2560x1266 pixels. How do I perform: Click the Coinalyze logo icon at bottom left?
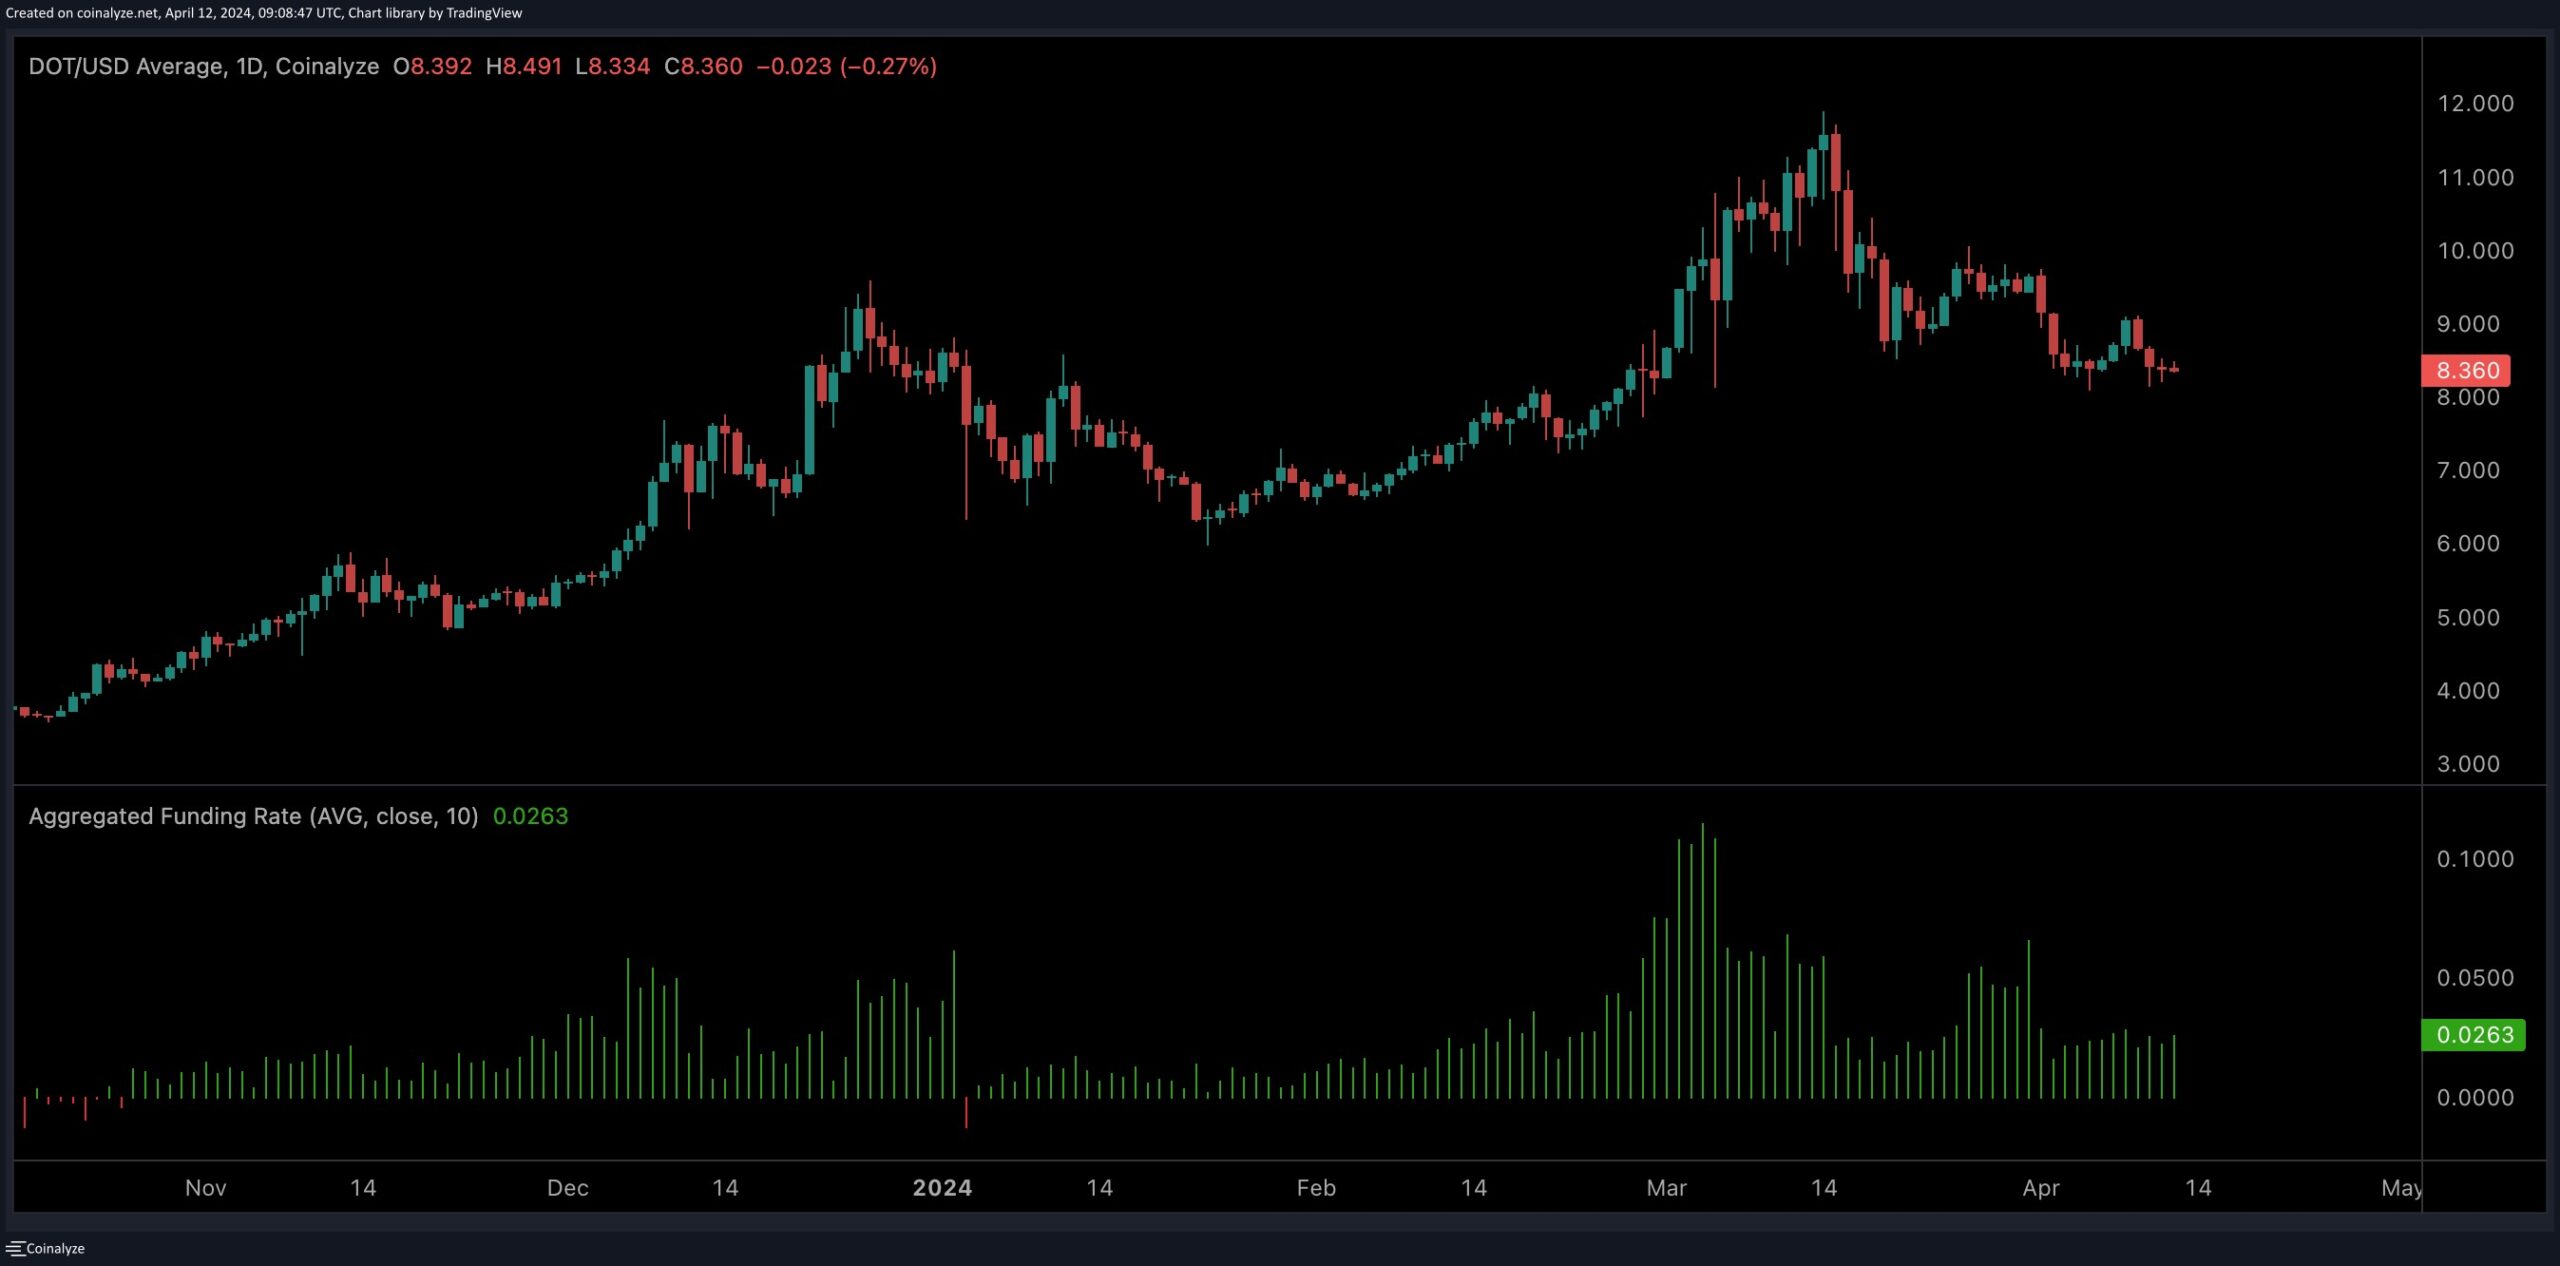pos(15,1248)
